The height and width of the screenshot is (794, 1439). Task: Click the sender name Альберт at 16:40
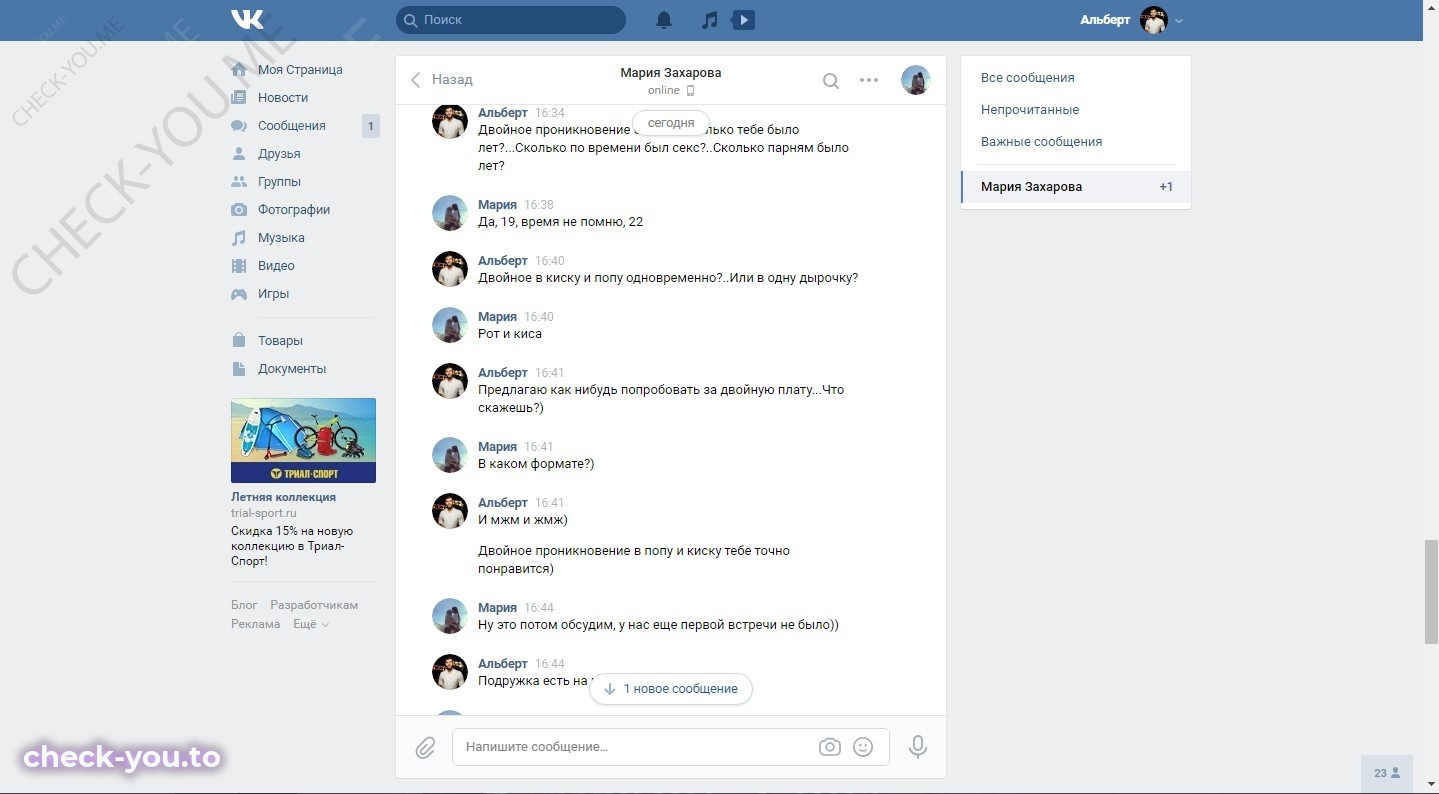click(x=503, y=261)
